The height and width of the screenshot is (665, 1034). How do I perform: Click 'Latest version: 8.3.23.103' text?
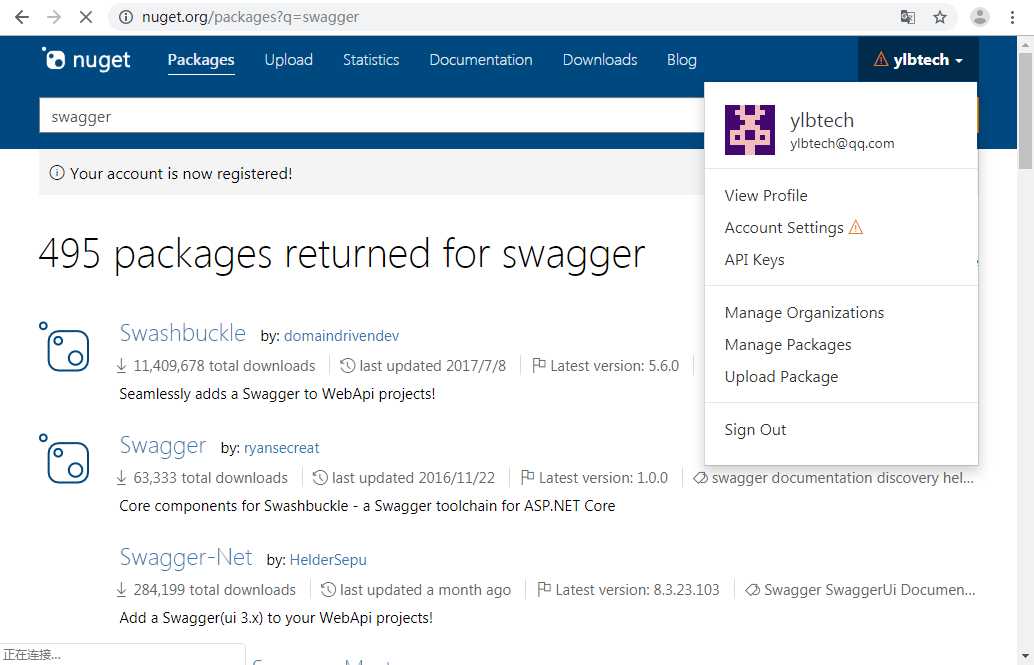click(x=637, y=590)
